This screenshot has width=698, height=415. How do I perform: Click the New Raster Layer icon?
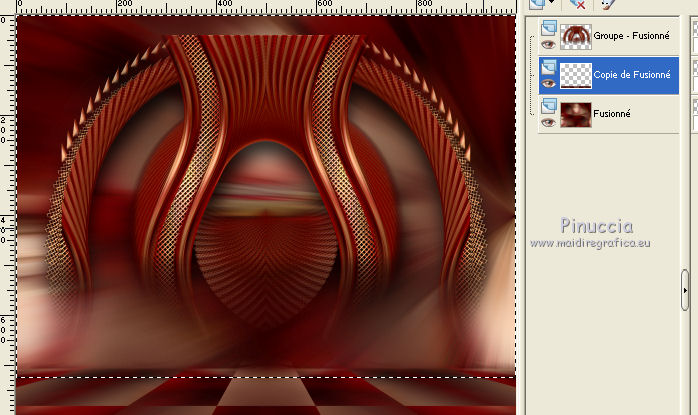click(x=537, y=4)
